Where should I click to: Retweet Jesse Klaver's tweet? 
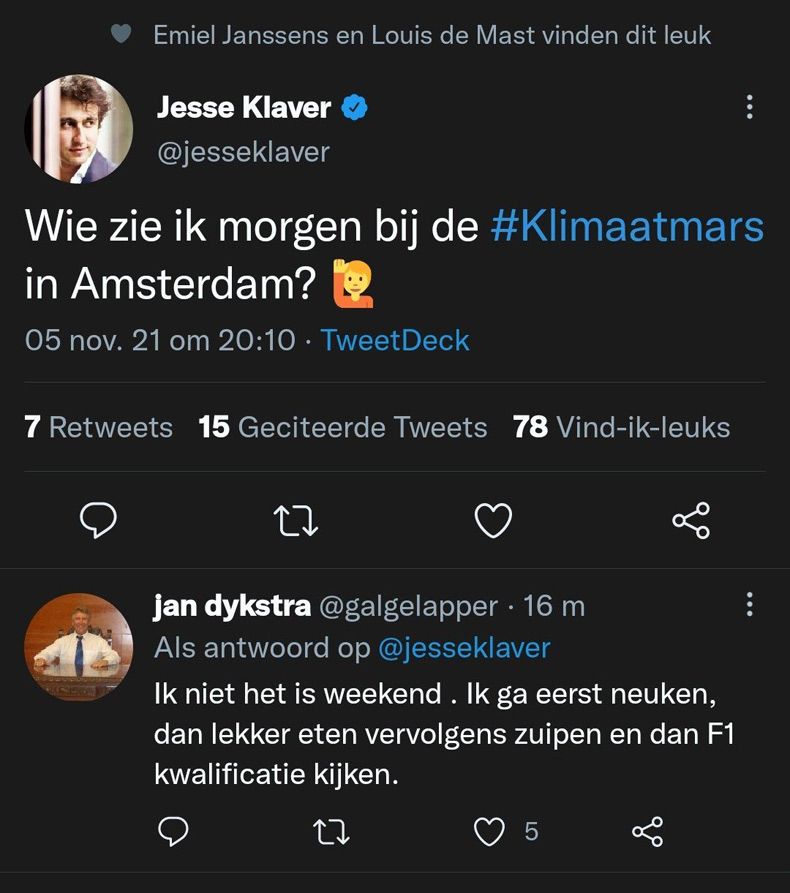pos(295,519)
